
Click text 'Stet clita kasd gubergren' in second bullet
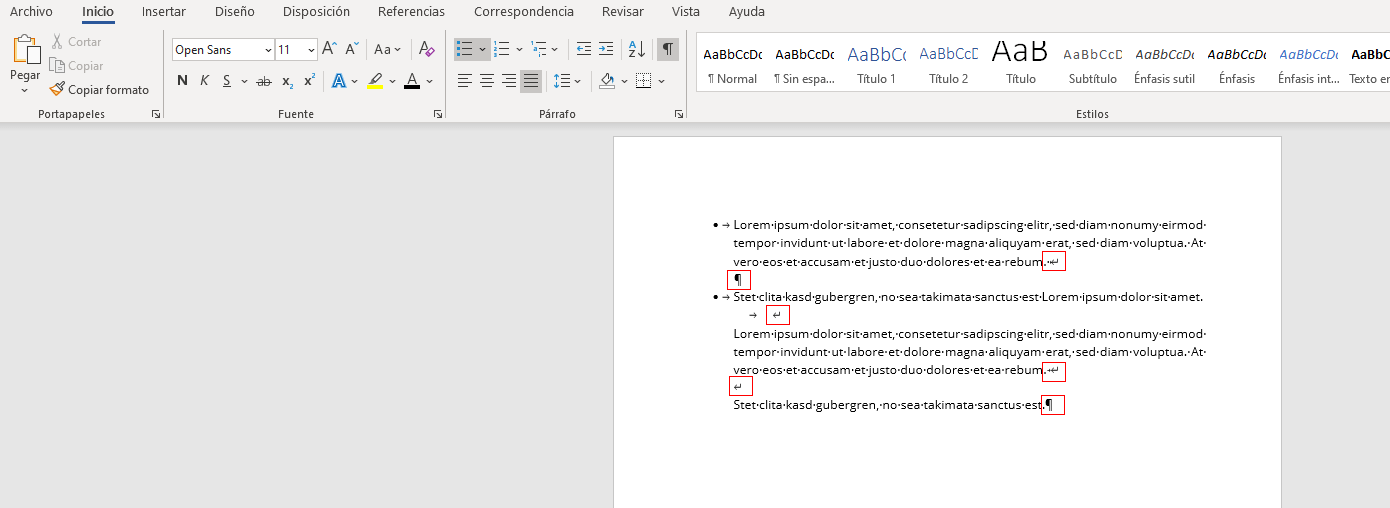804,297
